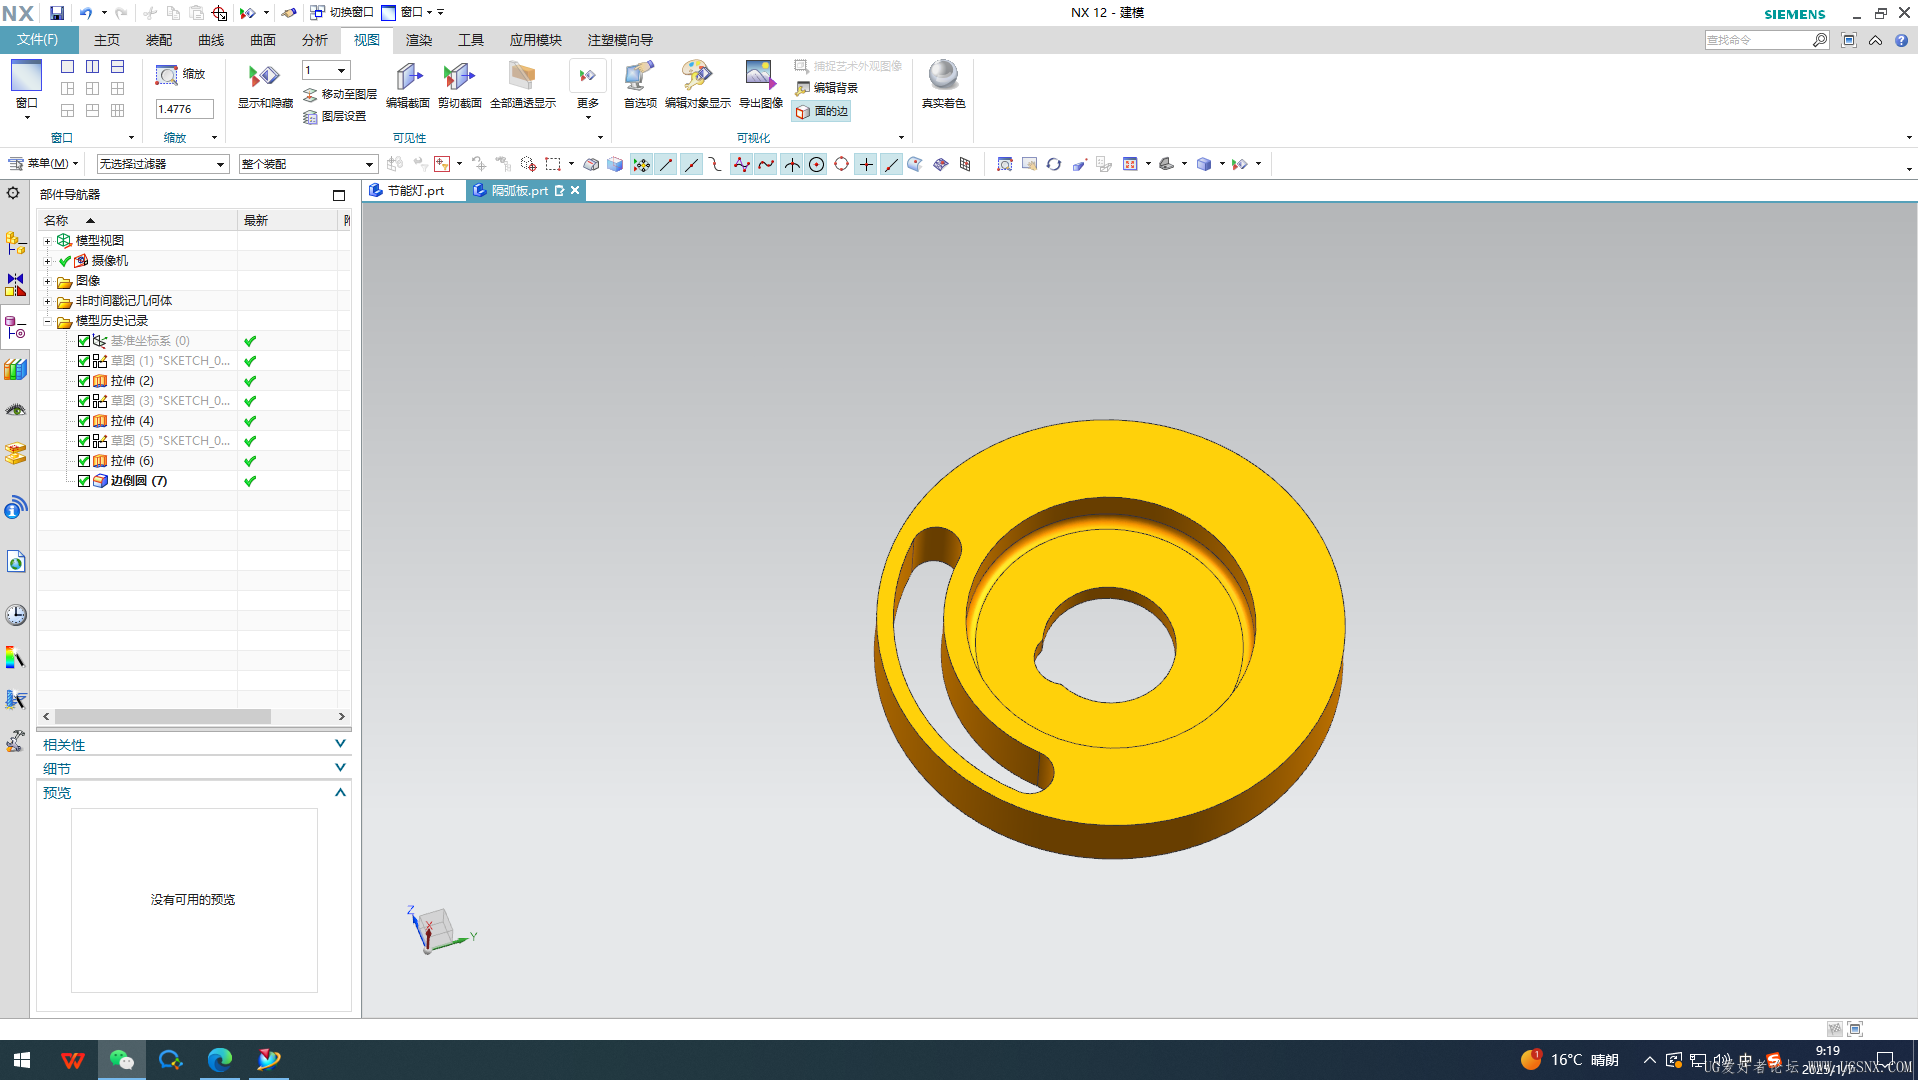
Task: Click the help question mark icon
Action: [1901, 40]
